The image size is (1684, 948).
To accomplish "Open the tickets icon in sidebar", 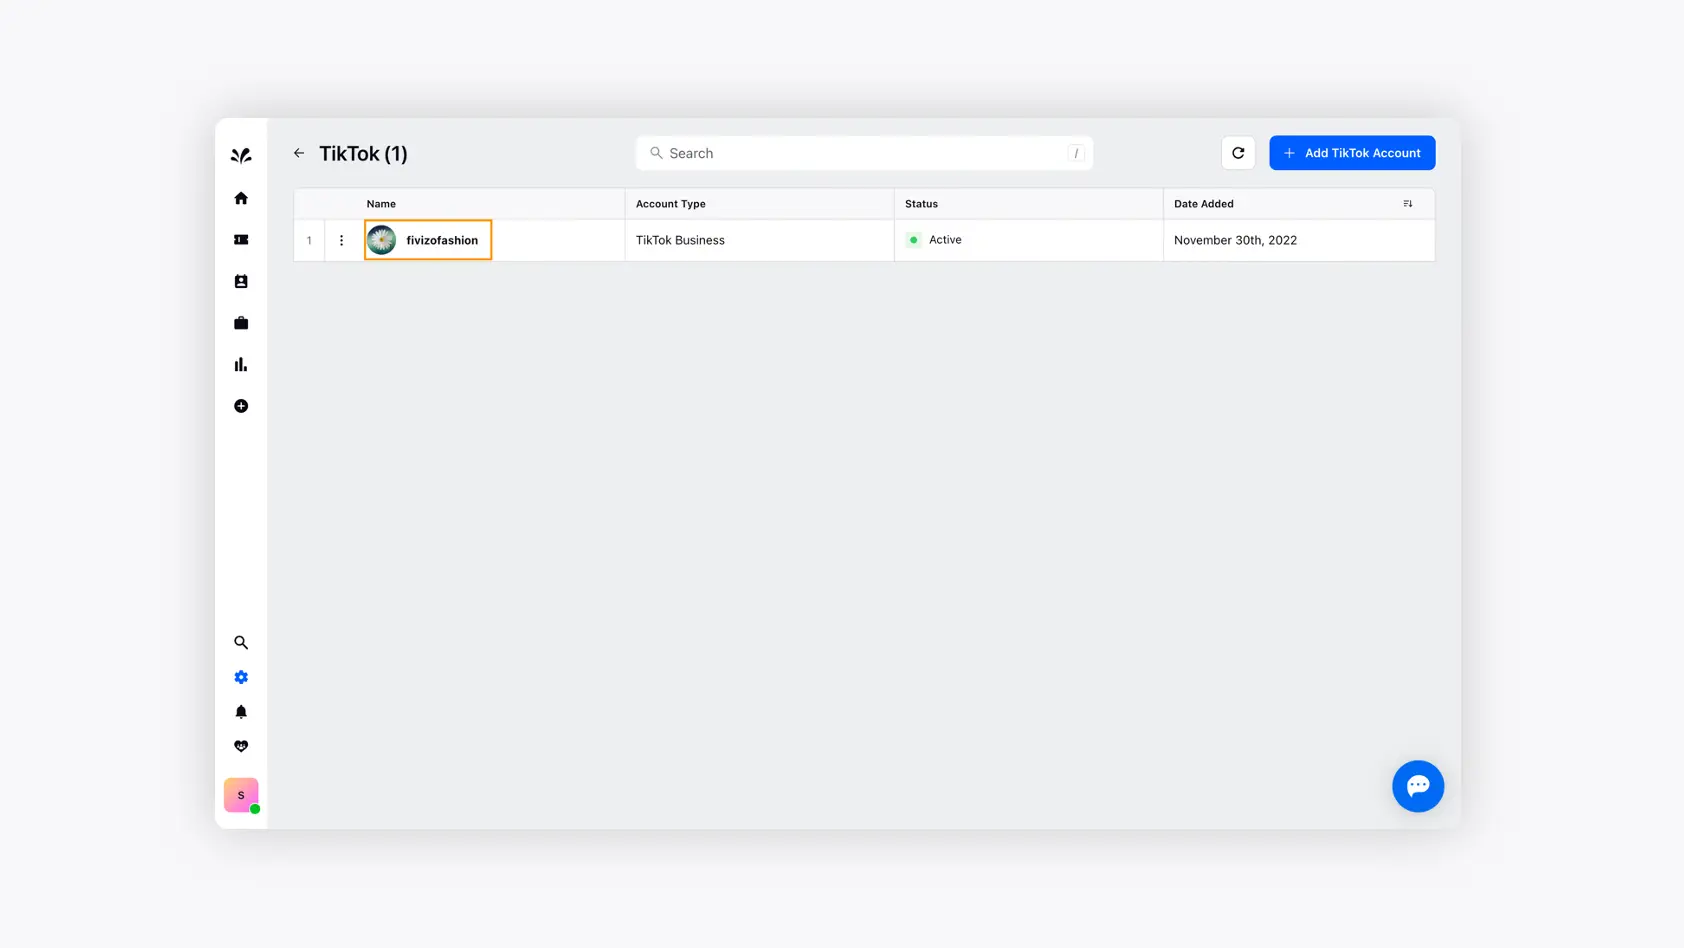I will coord(241,240).
